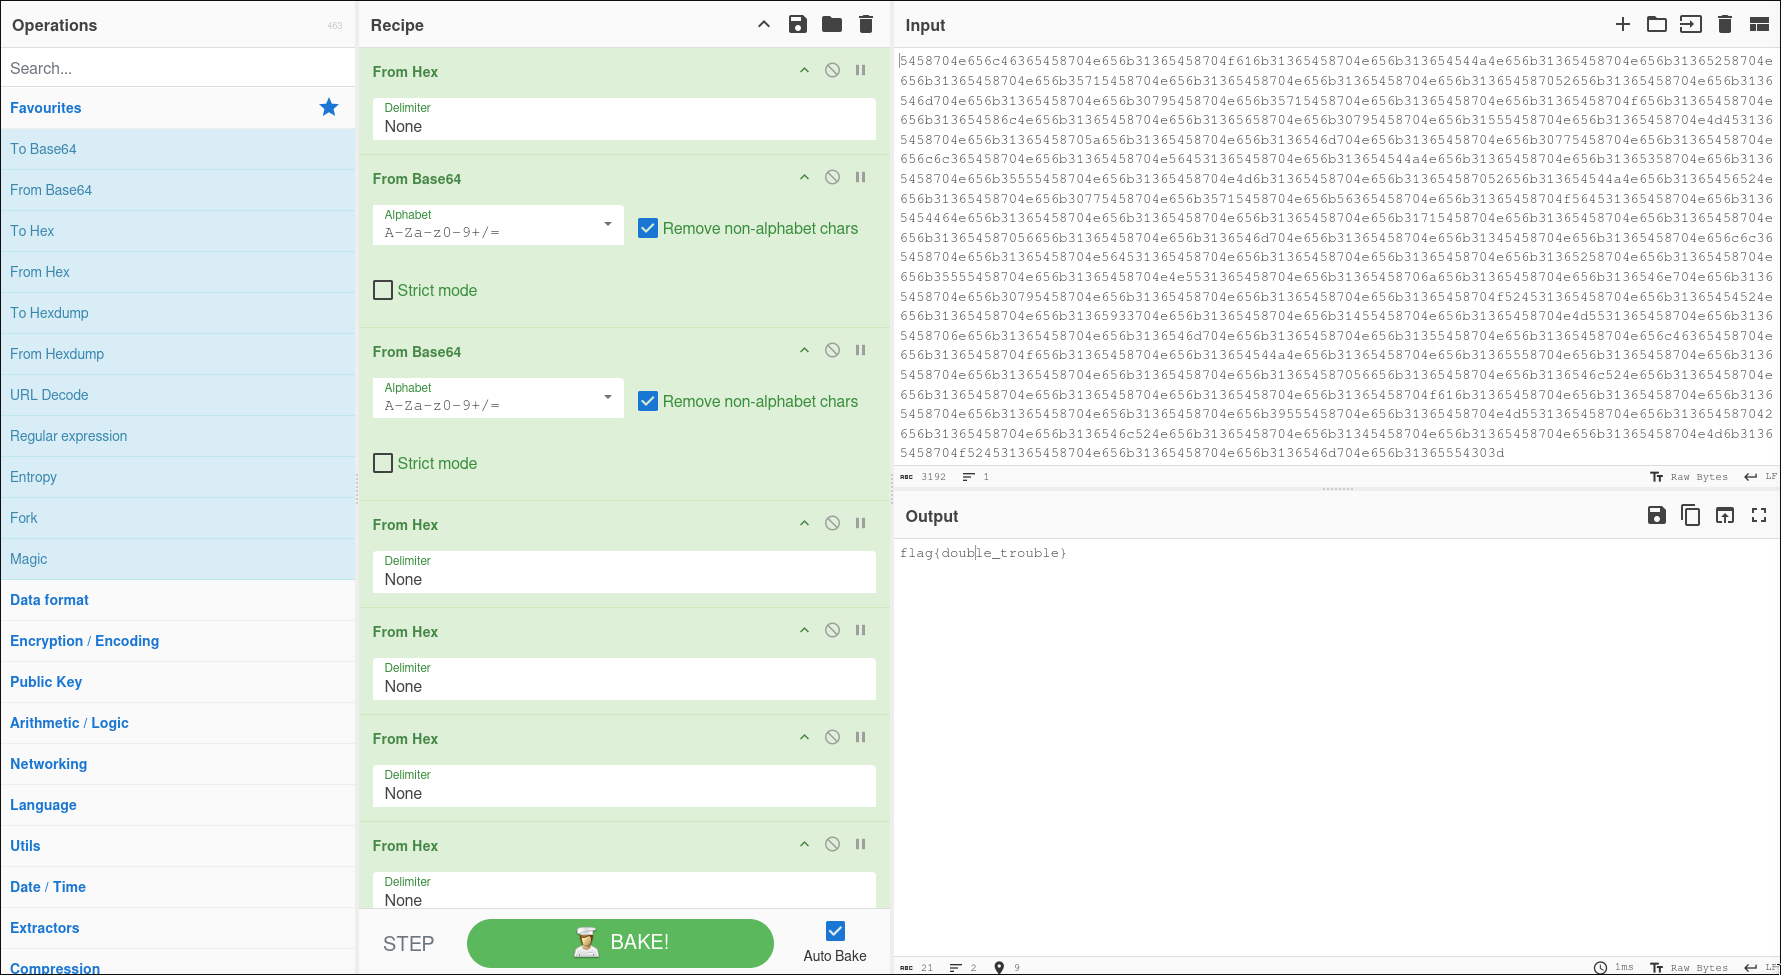The height and width of the screenshot is (975, 1781).
Task: Pause at the first From Base64 step
Action: (x=860, y=178)
